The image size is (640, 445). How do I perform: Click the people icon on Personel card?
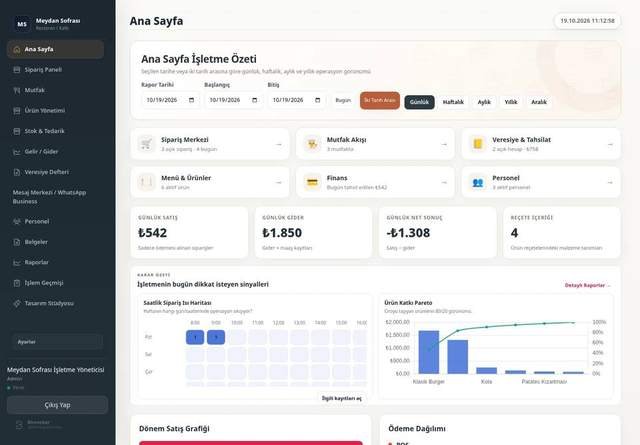point(478,182)
